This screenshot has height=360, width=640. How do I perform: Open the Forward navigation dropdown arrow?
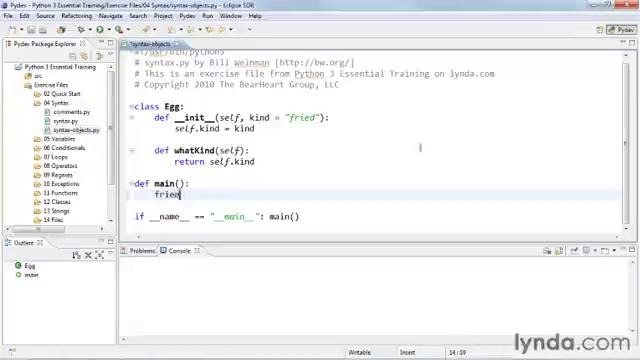coord(231,30)
